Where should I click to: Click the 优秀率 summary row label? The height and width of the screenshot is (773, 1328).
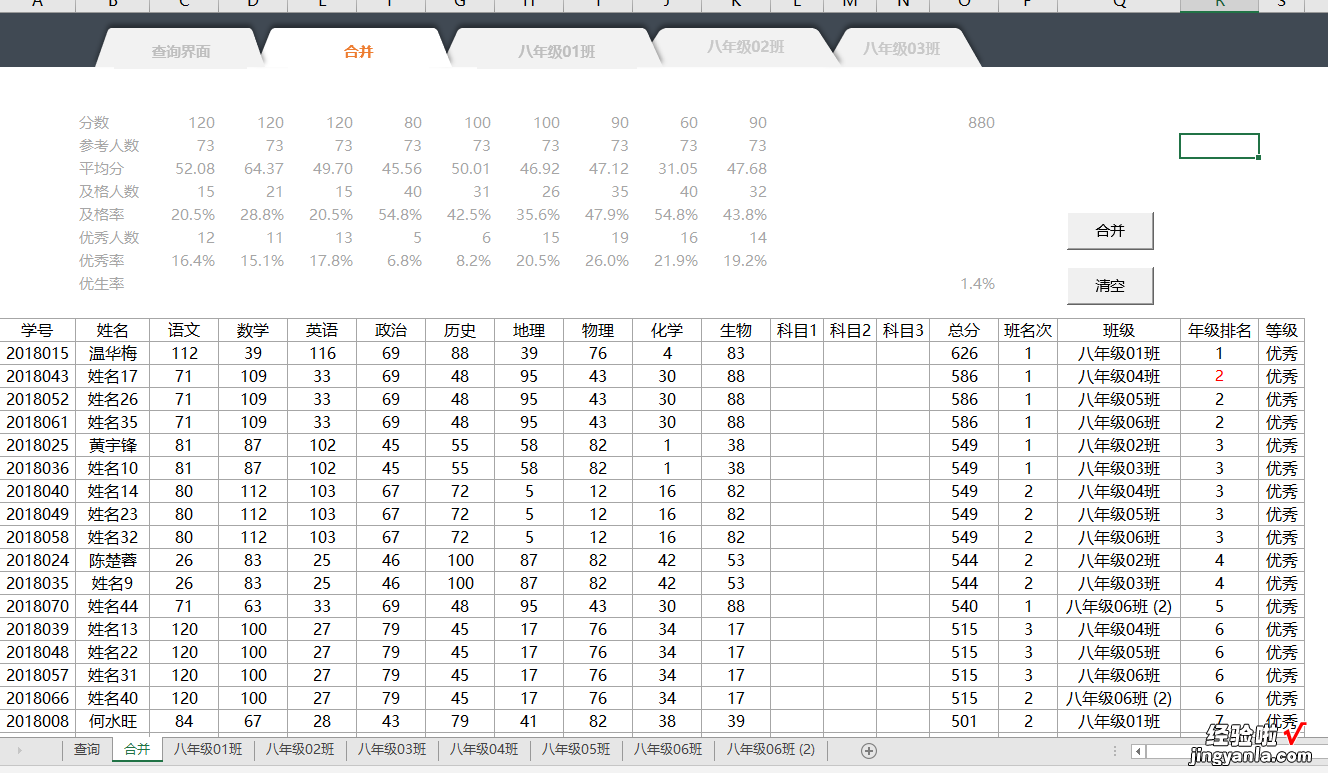[x=101, y=260]
